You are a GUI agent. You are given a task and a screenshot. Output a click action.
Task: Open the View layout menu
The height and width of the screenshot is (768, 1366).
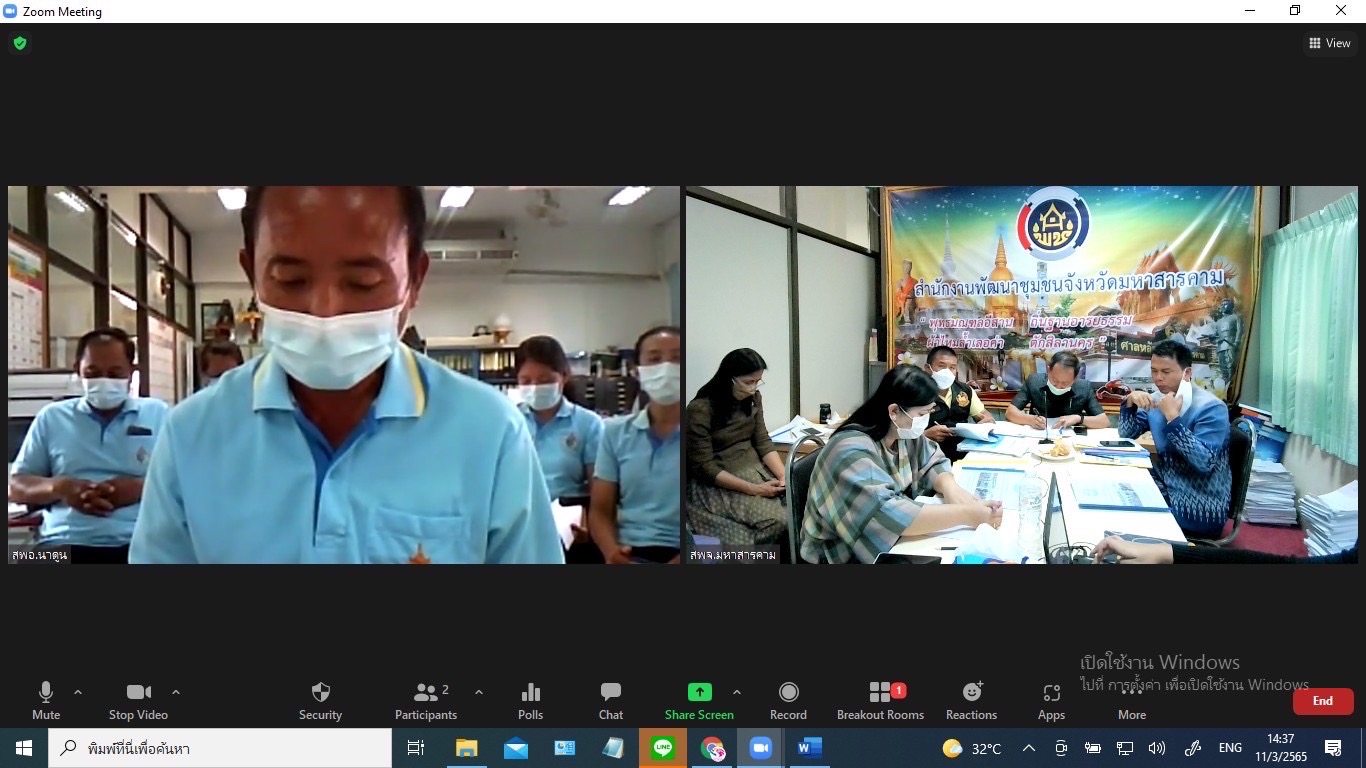click(1330, 43)
